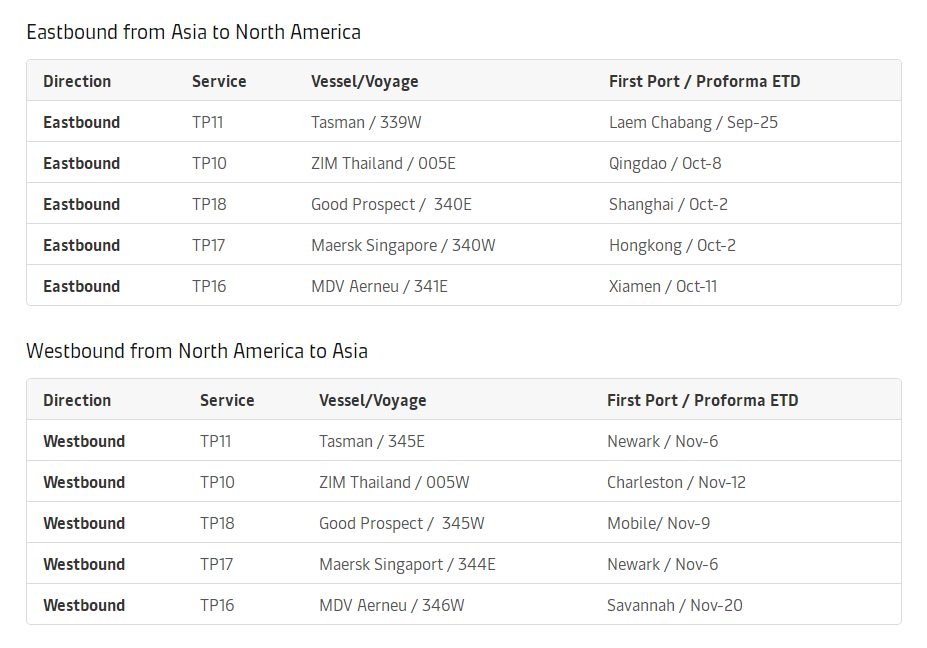Select the Westbound table's Service header
927x648 pixels.
click(227, 401)
